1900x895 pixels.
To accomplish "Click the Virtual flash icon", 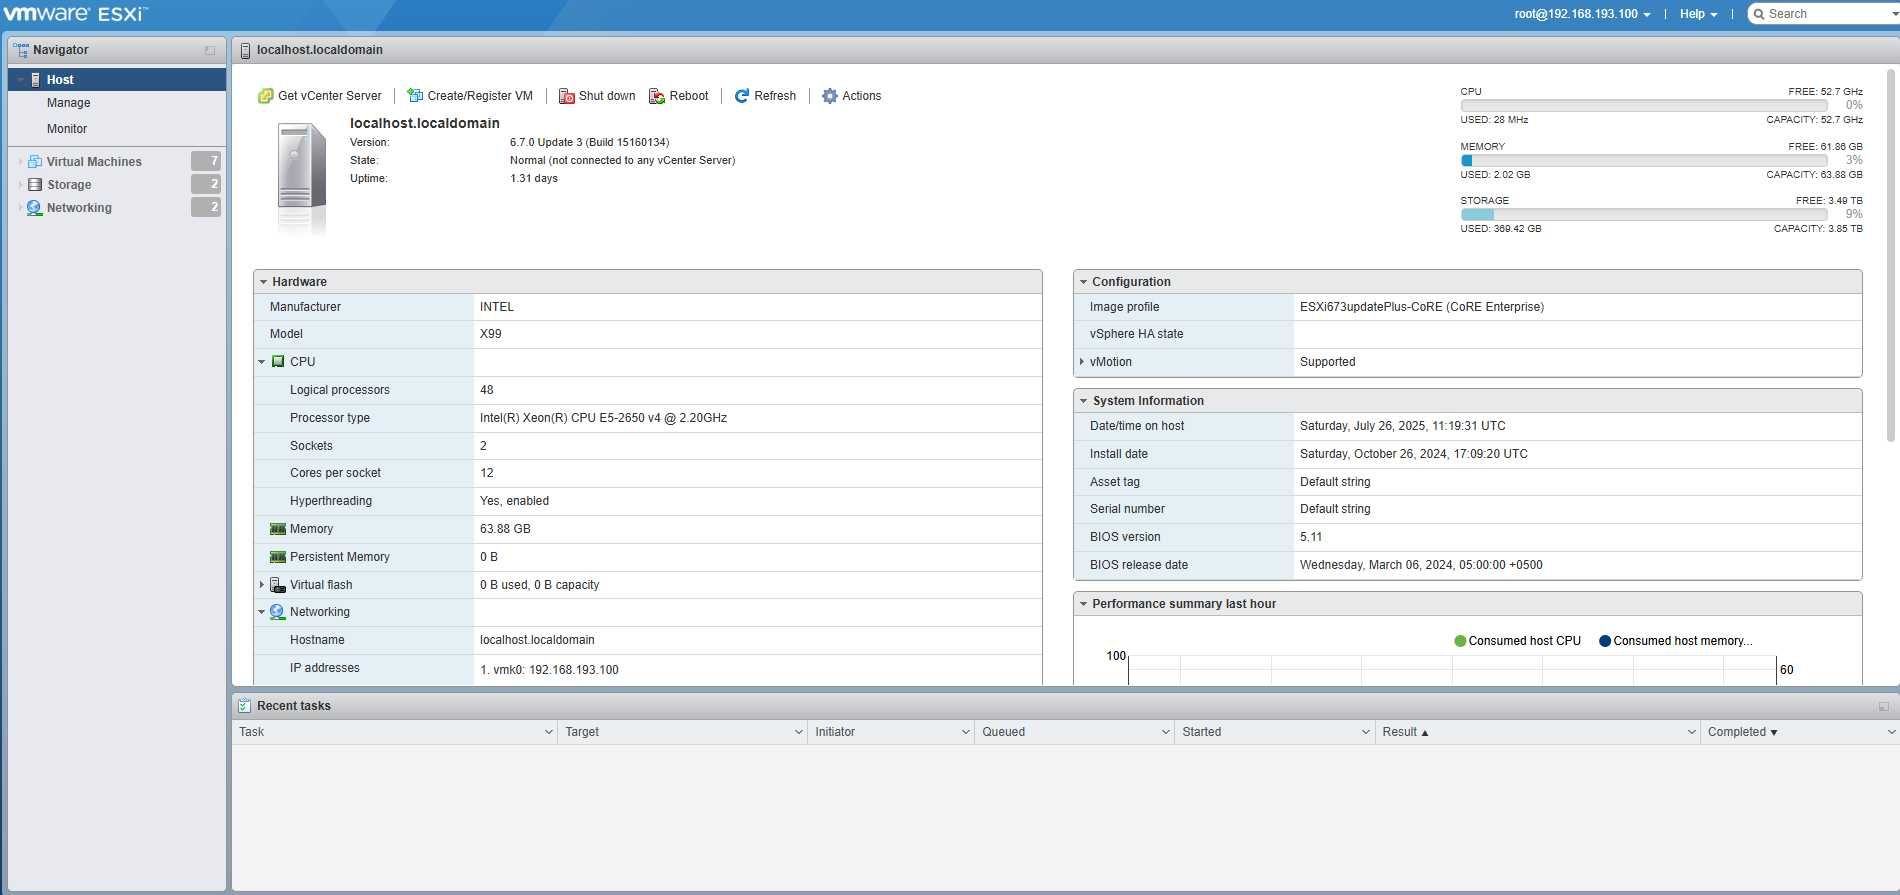I will [x=278, y=585].
